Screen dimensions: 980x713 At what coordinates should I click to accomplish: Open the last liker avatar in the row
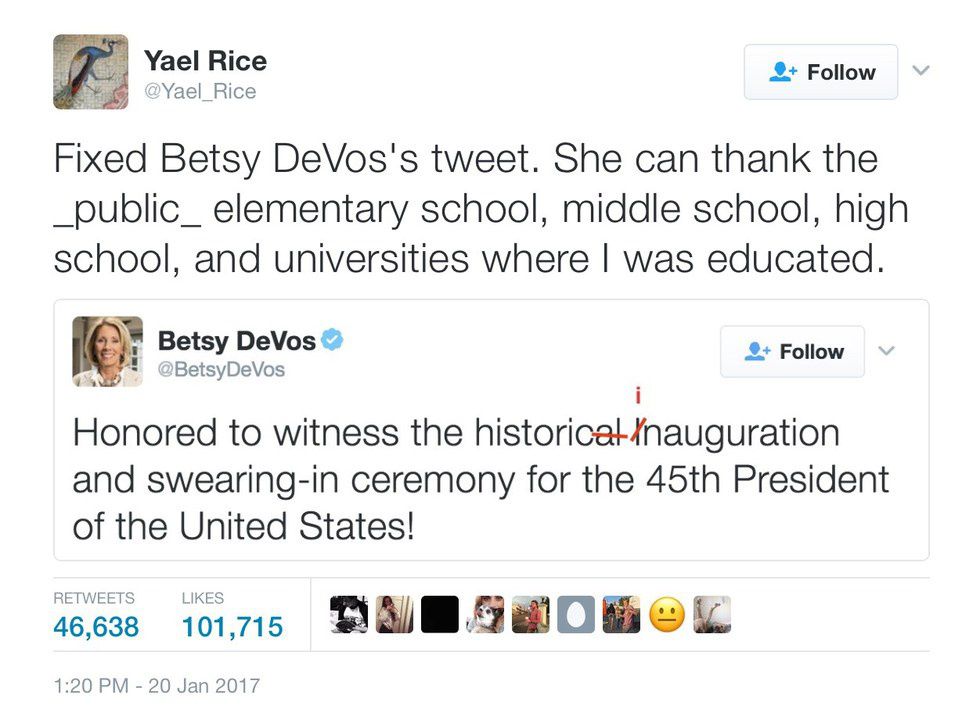tap(712, 614)
